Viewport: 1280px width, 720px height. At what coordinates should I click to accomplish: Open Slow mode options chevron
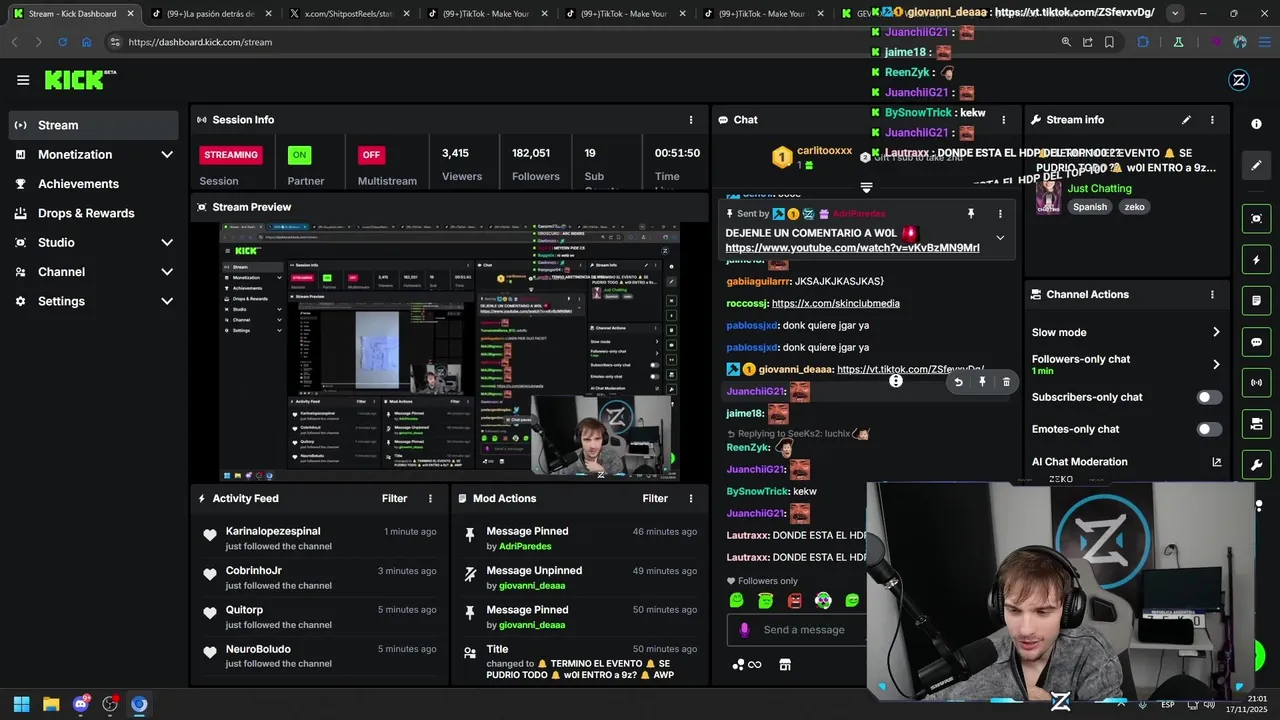pos(1216,332)
